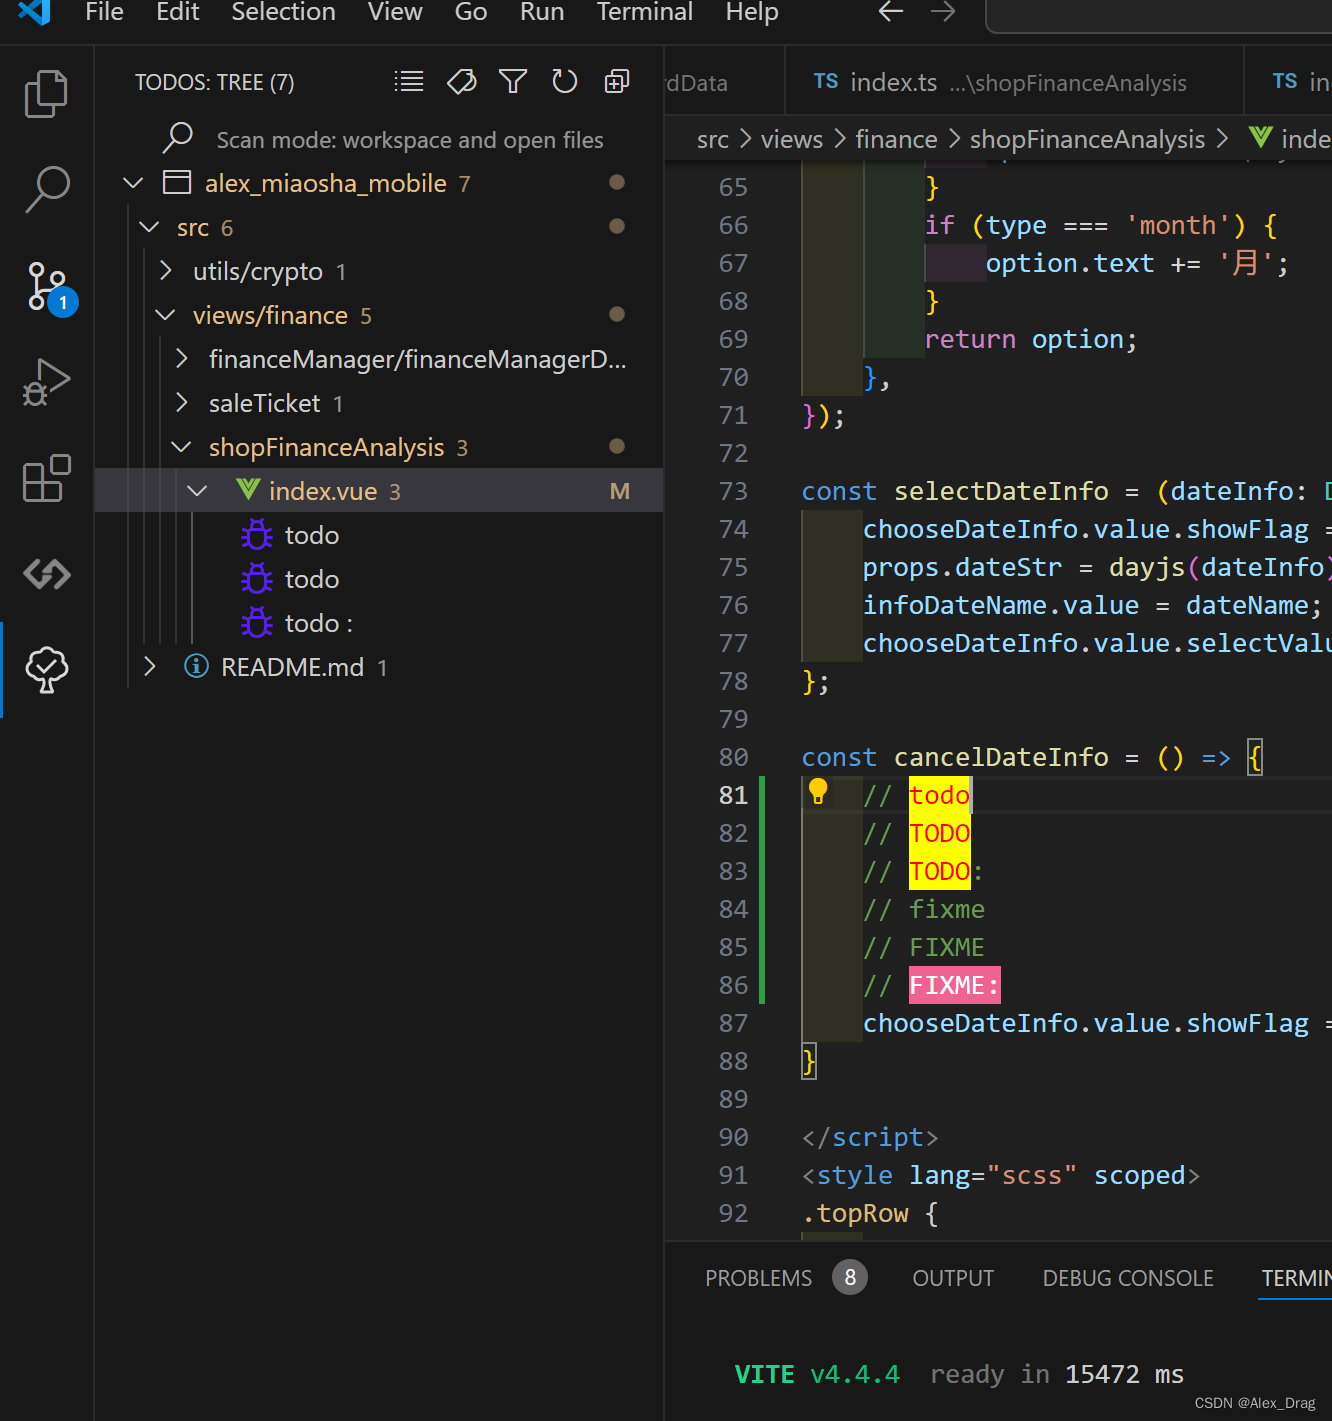The width and height of the screenshot is (1332, 1421).
Task: Click the lightbulb code action on line 81
Action: (x=818, y=792)
